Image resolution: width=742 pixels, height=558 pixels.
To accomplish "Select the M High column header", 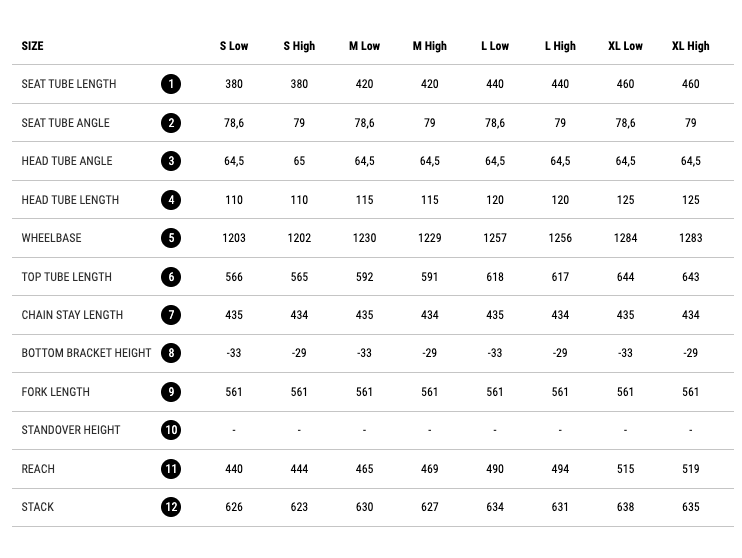I will coord(429,46).
